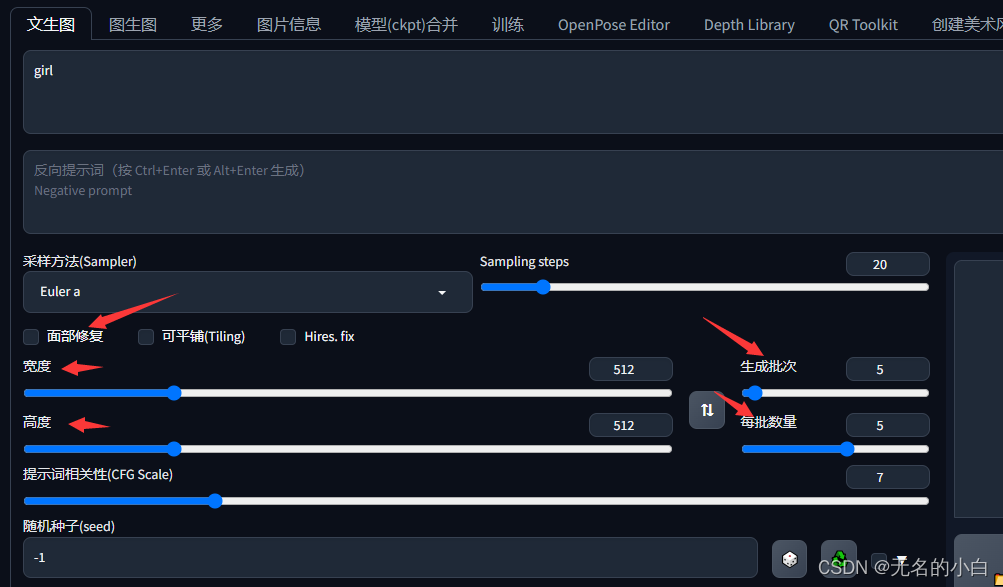Open the Euler a sampler dropdown
The image size is (1003, 587).
248,292
